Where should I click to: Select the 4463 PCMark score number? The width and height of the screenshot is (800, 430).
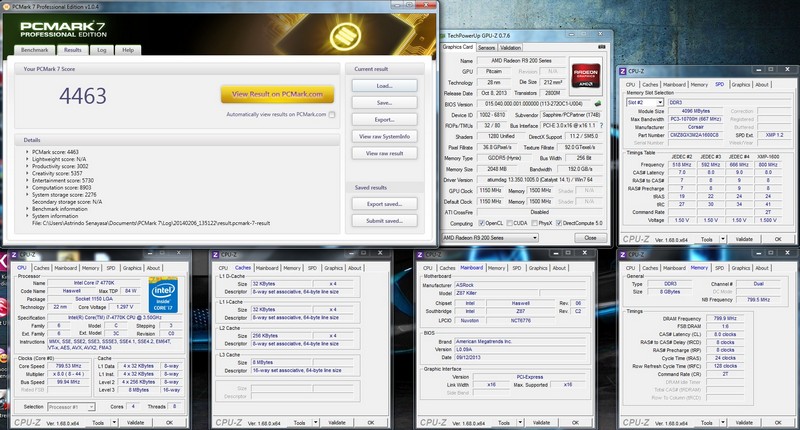point(83,96)
